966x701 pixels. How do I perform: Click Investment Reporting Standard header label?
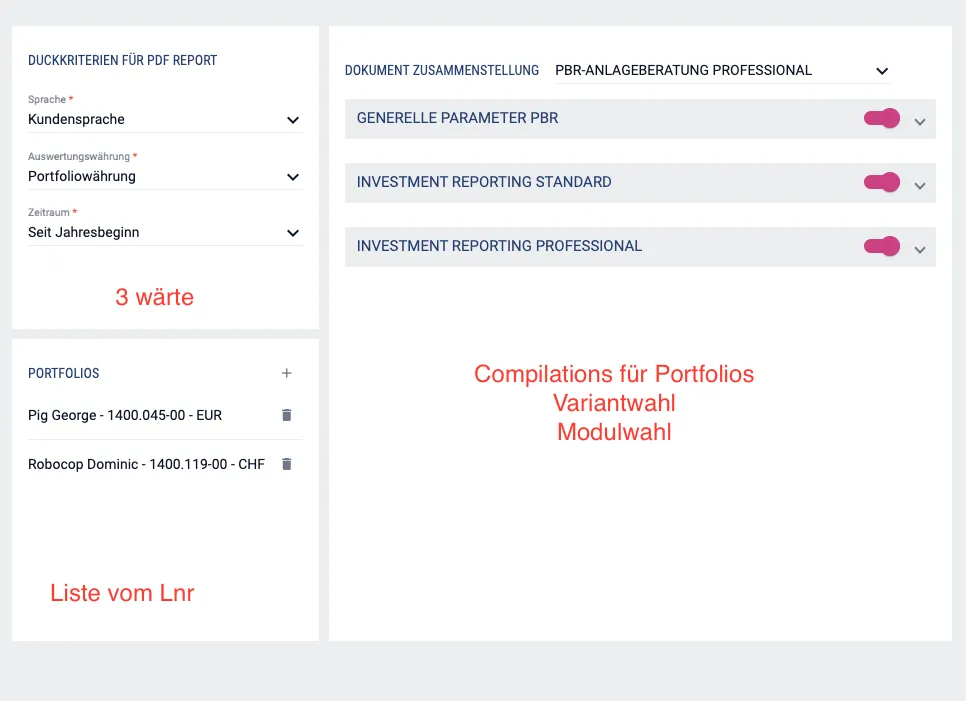point(484,182)
